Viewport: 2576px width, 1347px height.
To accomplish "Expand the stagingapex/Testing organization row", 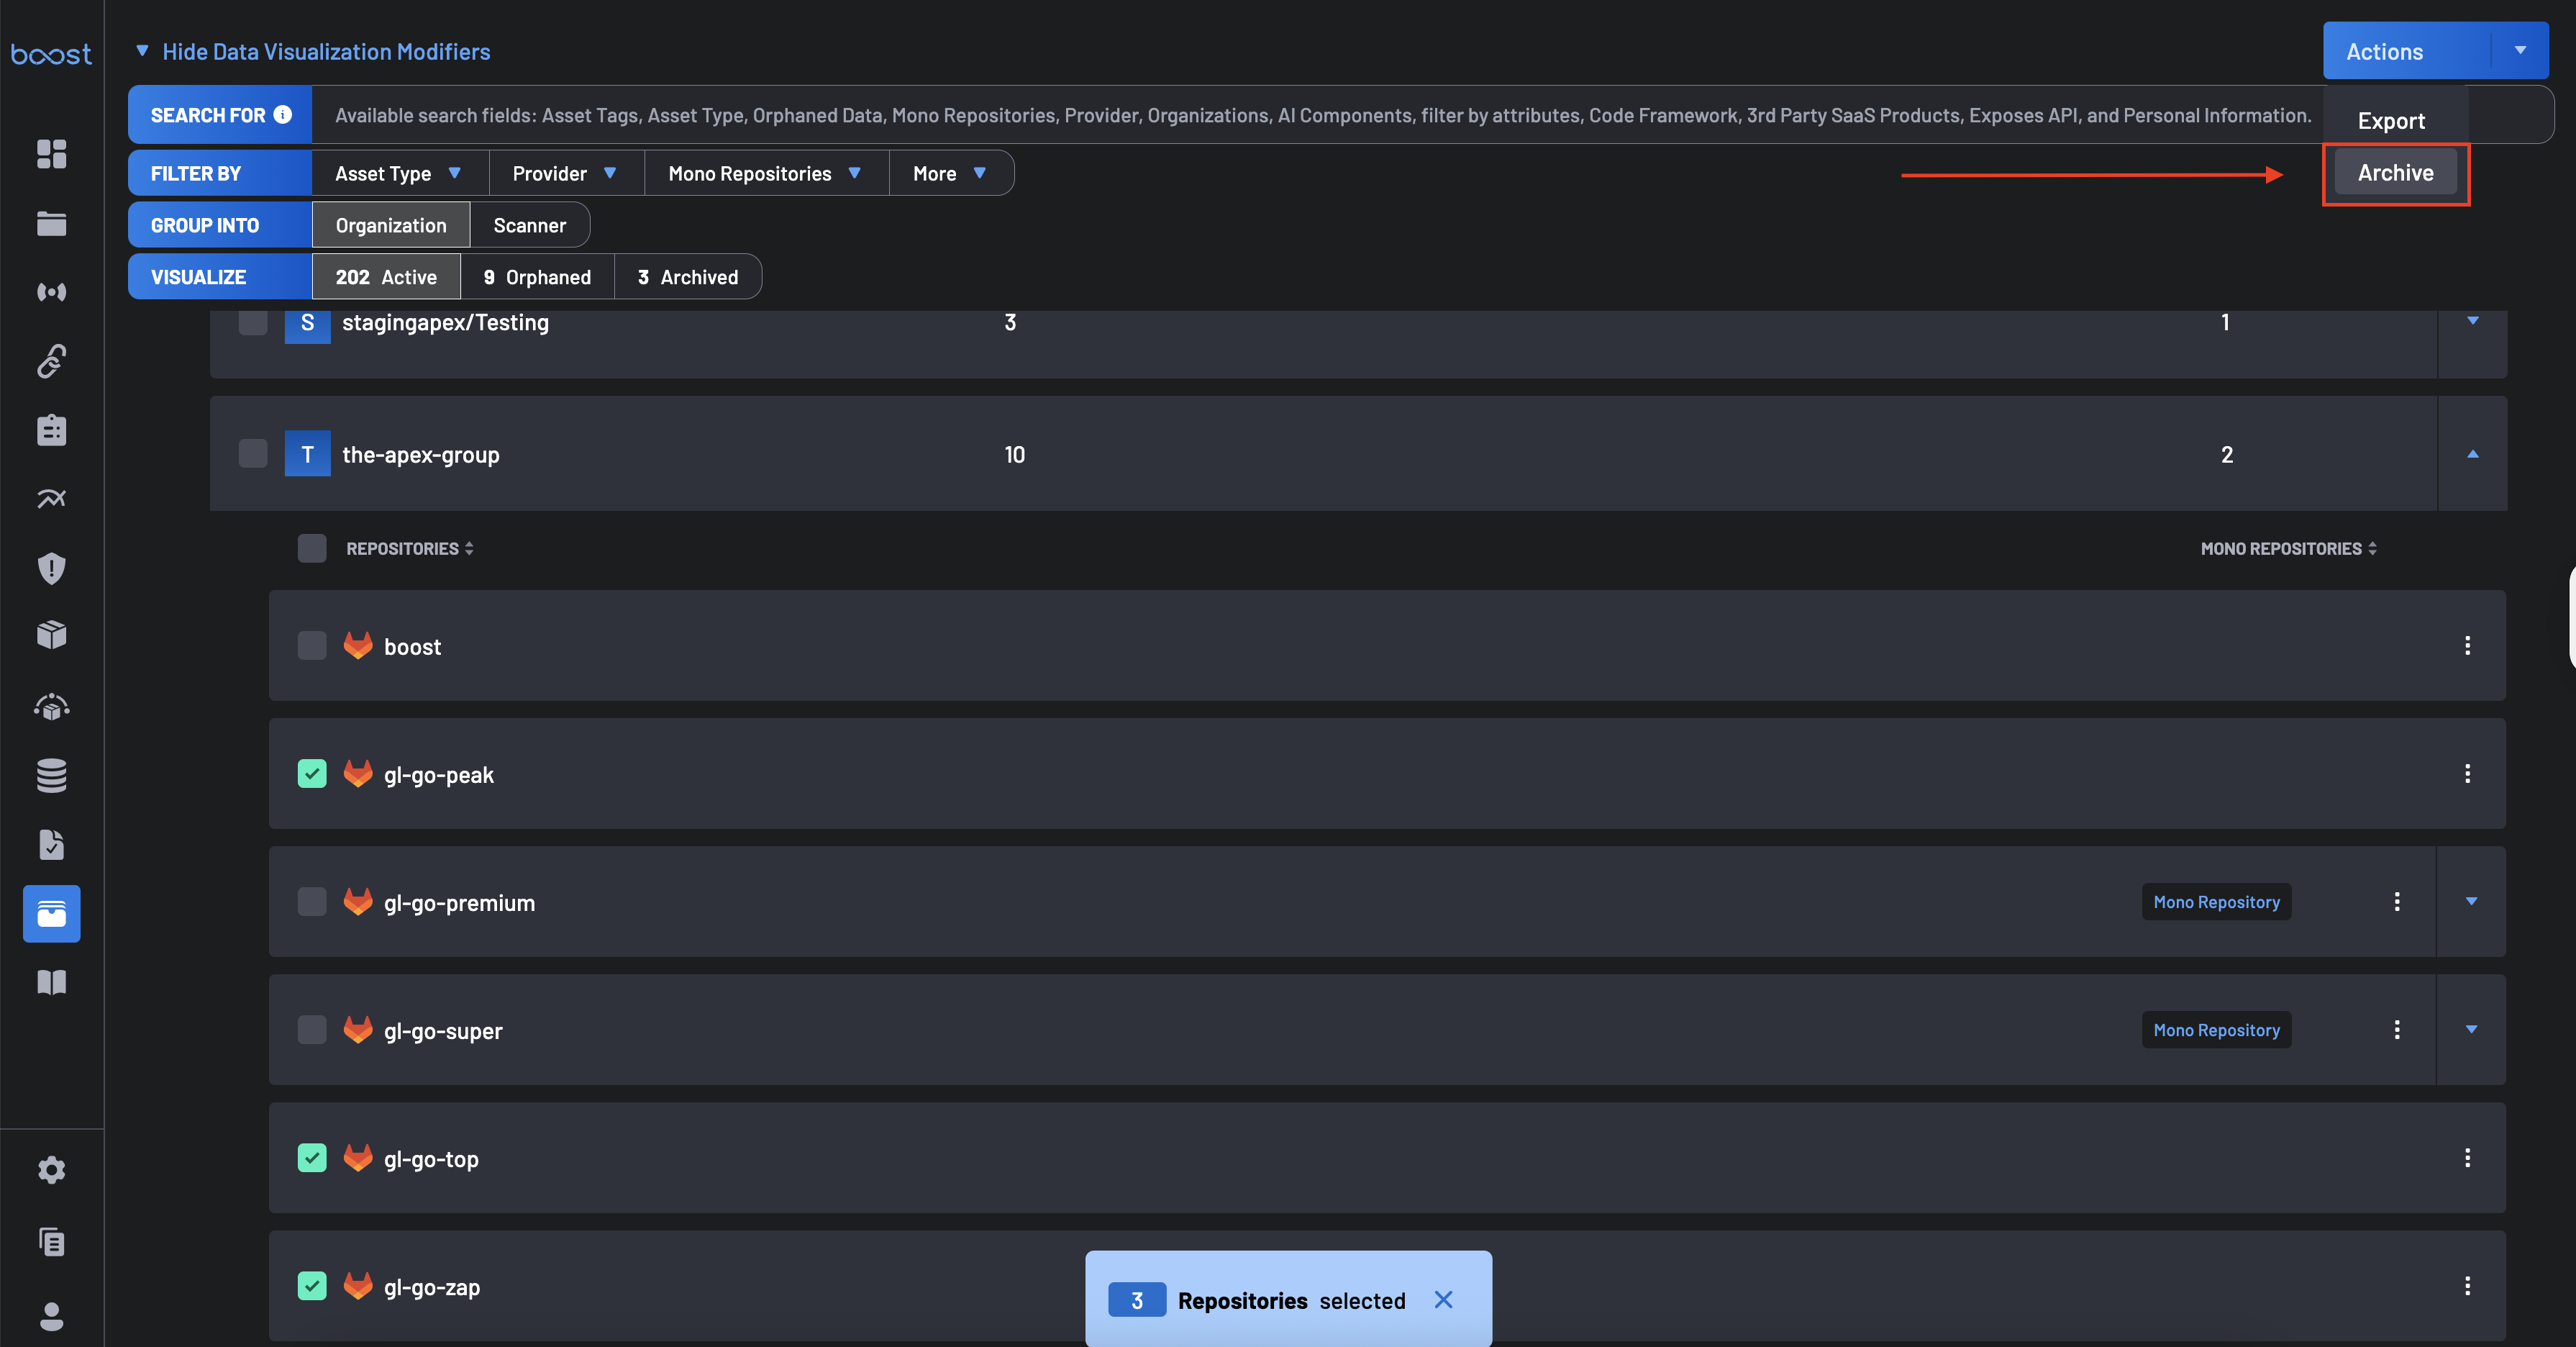I will [2472, 321].
